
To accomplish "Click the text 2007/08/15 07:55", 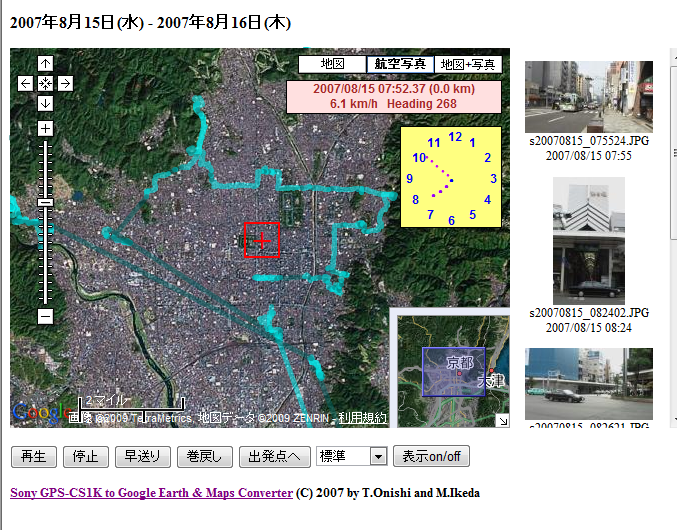I will pyautogui.click(x=589, y=156).
